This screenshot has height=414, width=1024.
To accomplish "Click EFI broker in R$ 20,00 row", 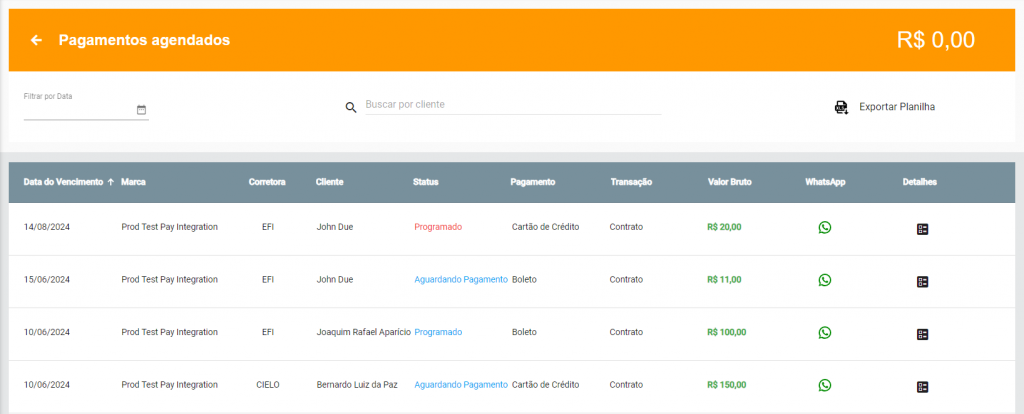I will (268, 227).
